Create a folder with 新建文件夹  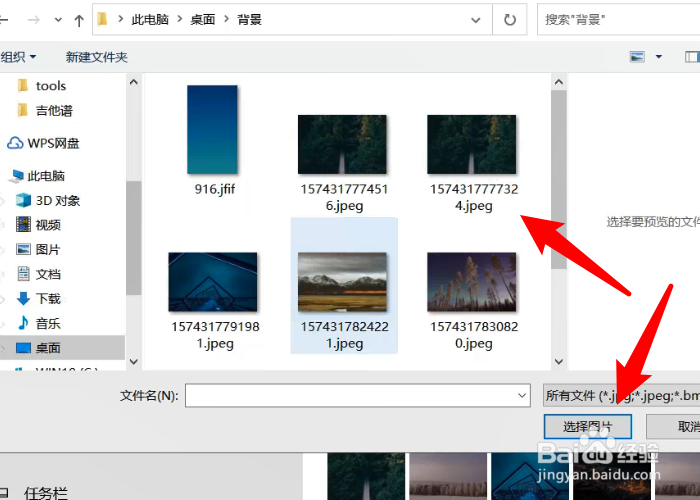tap(96, 57)
